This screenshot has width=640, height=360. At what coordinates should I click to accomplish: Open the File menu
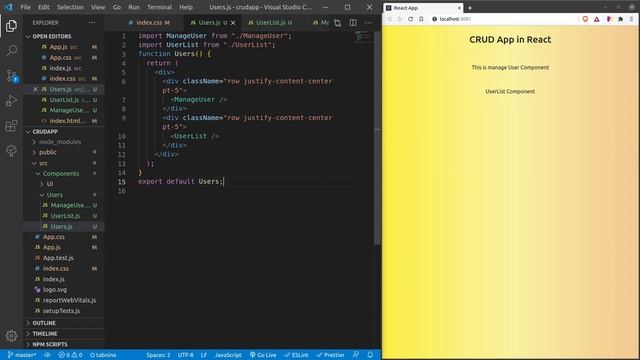[x=25, y=7]
